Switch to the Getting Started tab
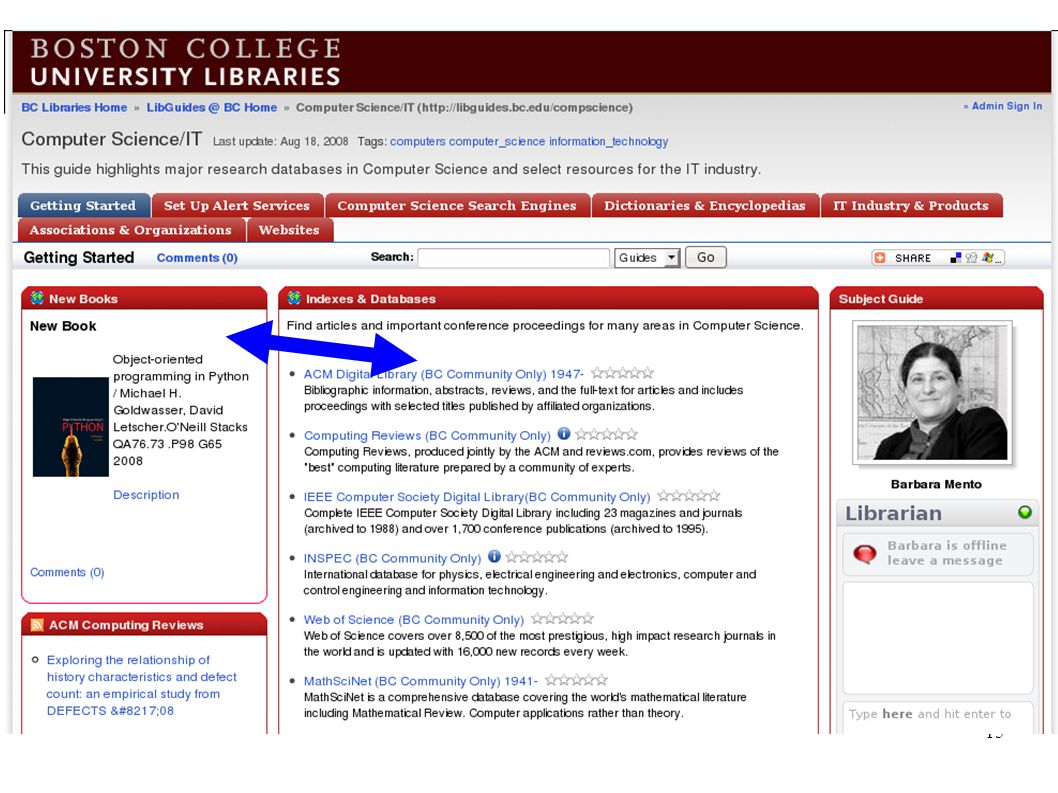The width and height of the screenshot is (1058, 793). pos(83,206)
